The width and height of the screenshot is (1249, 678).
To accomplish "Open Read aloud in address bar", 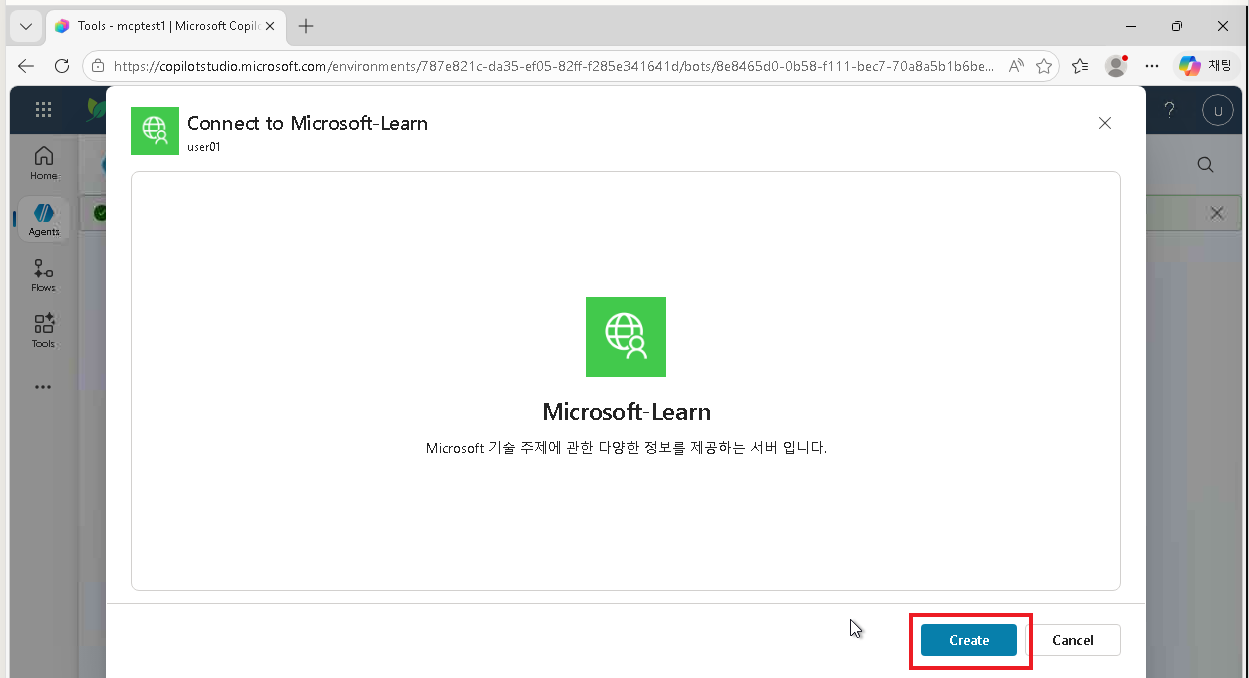I will [x=1016, y=66].
